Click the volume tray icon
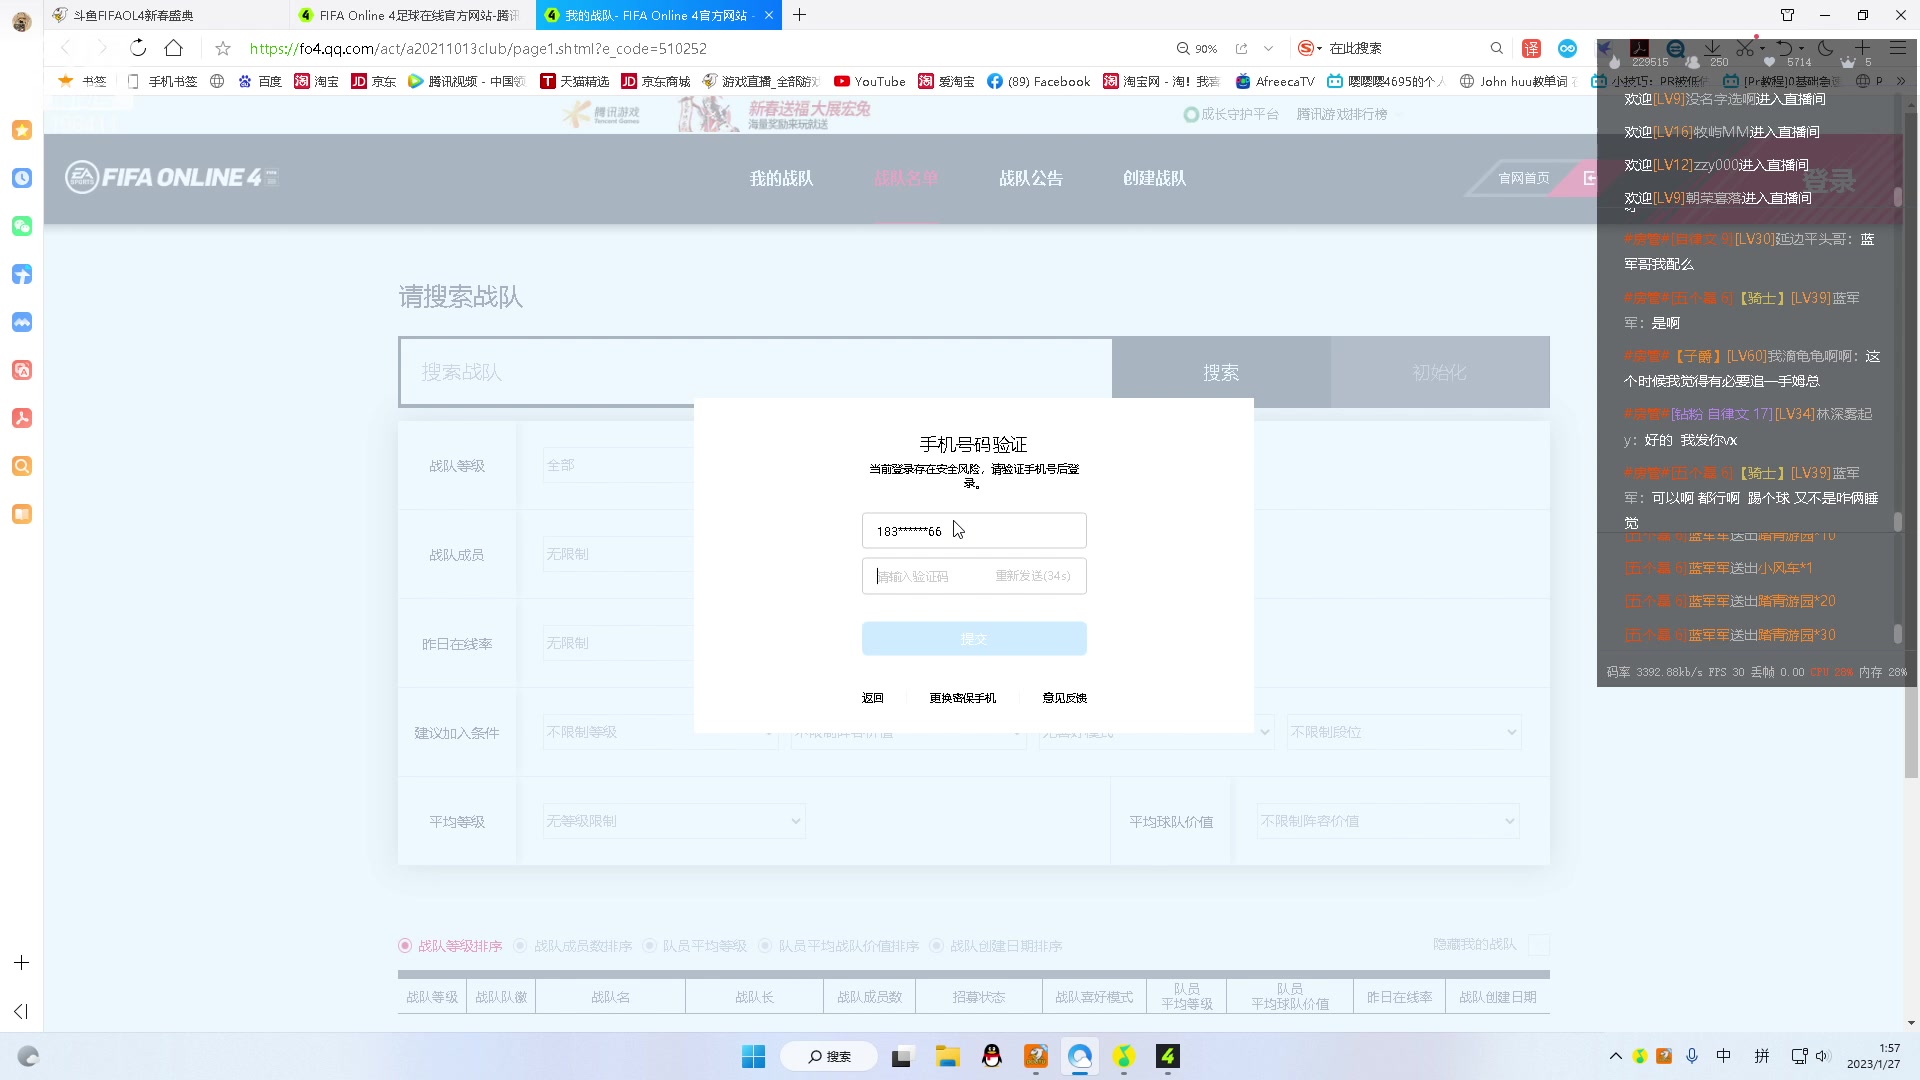The image size is (1920, 1080). [1822, 1056]
